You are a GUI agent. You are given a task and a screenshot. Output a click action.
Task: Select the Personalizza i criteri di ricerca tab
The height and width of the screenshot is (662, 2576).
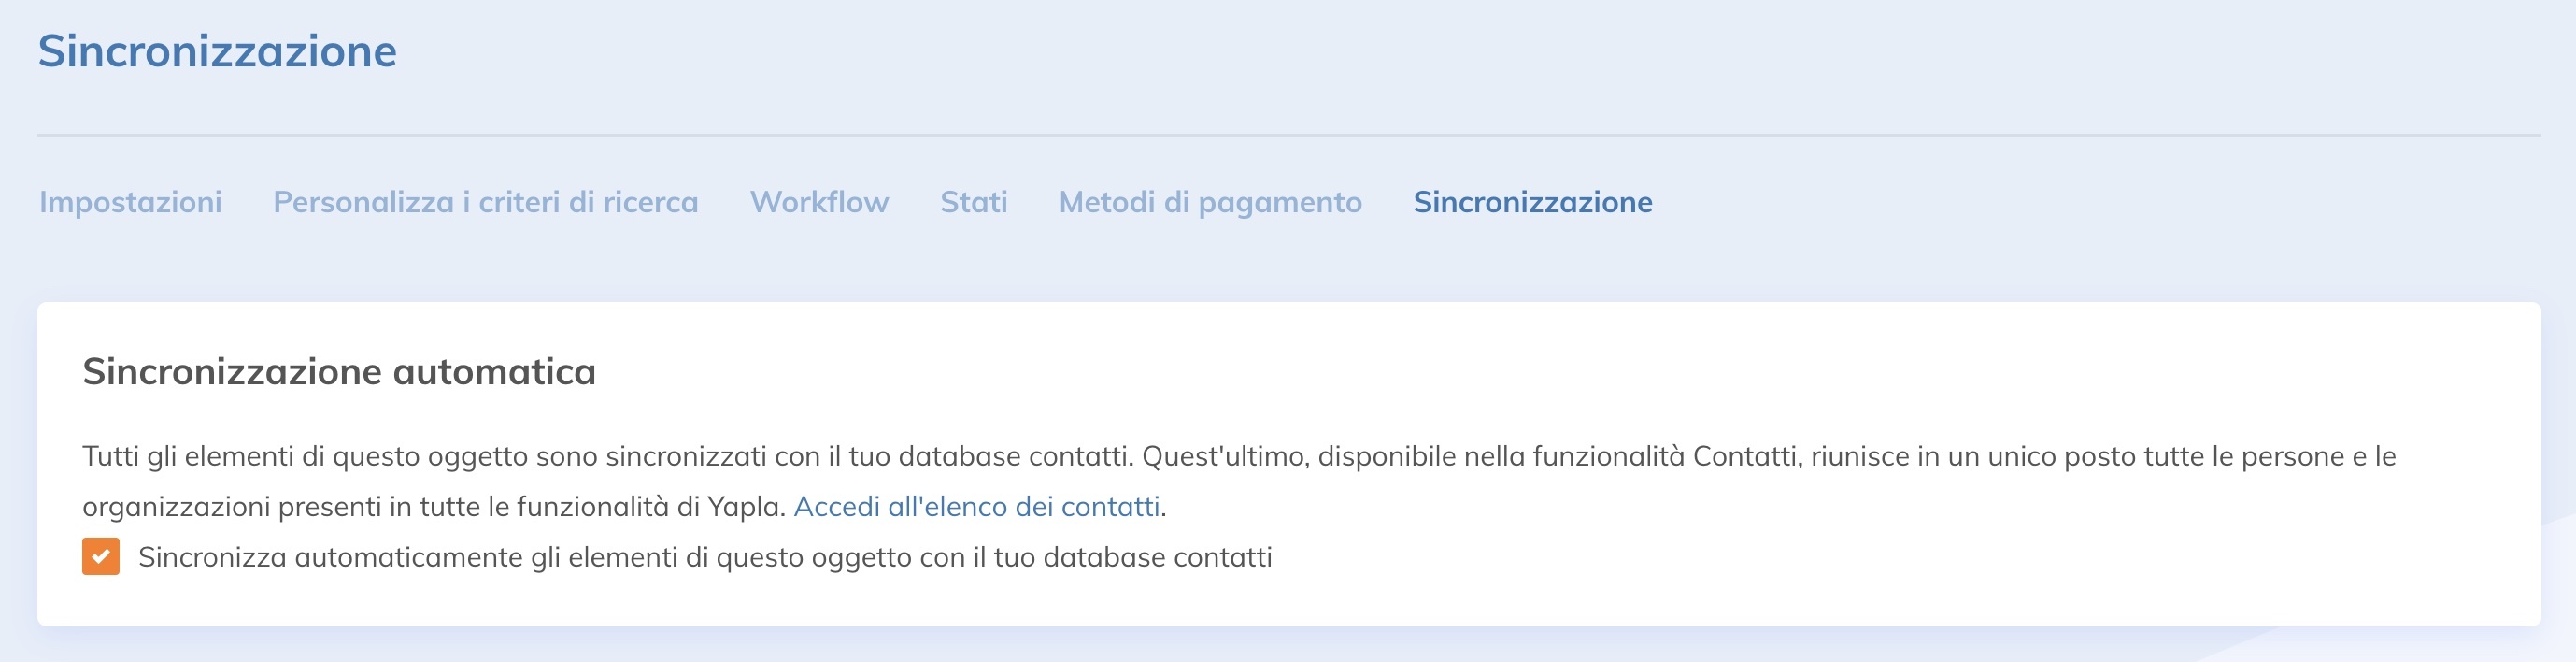click(x=485, y=202)
